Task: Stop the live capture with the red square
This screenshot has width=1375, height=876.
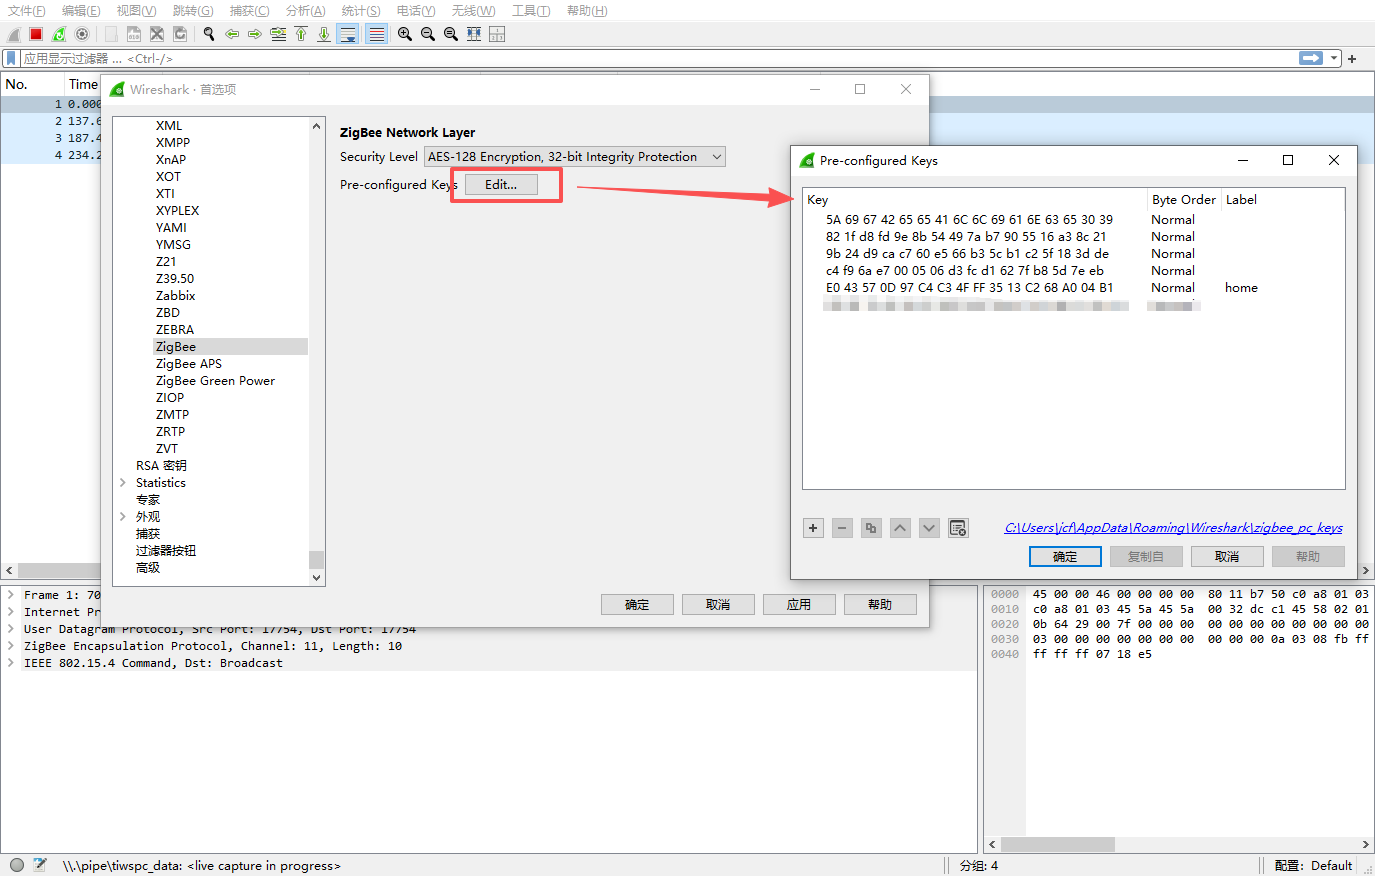Action: 36,34
